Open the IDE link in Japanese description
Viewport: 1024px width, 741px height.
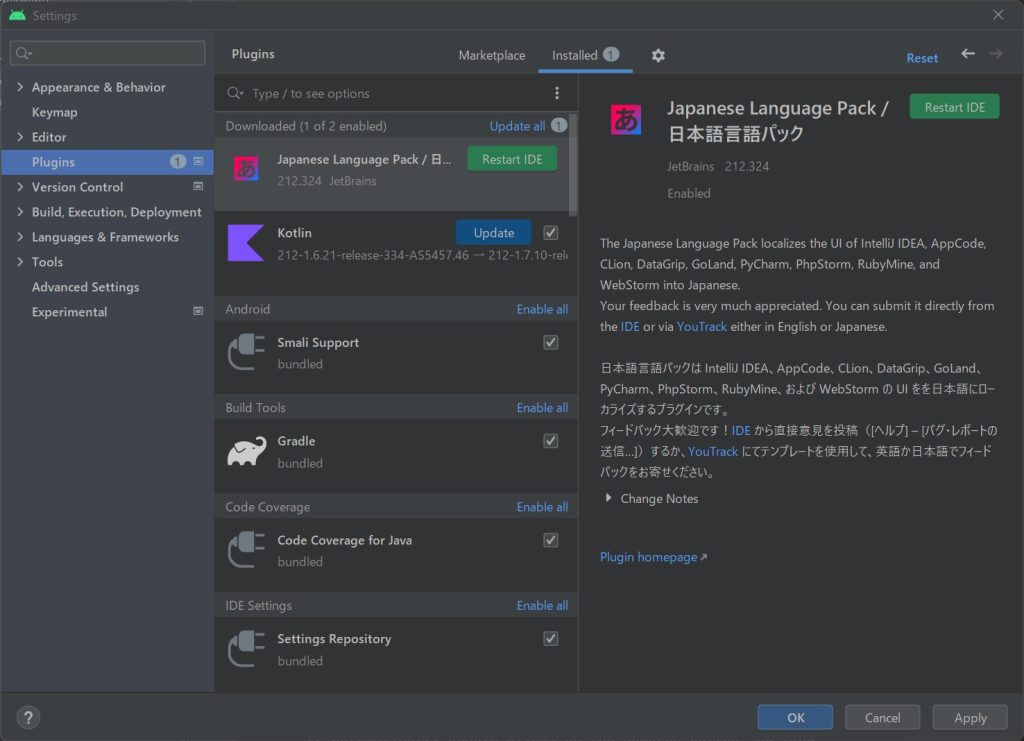741,430
